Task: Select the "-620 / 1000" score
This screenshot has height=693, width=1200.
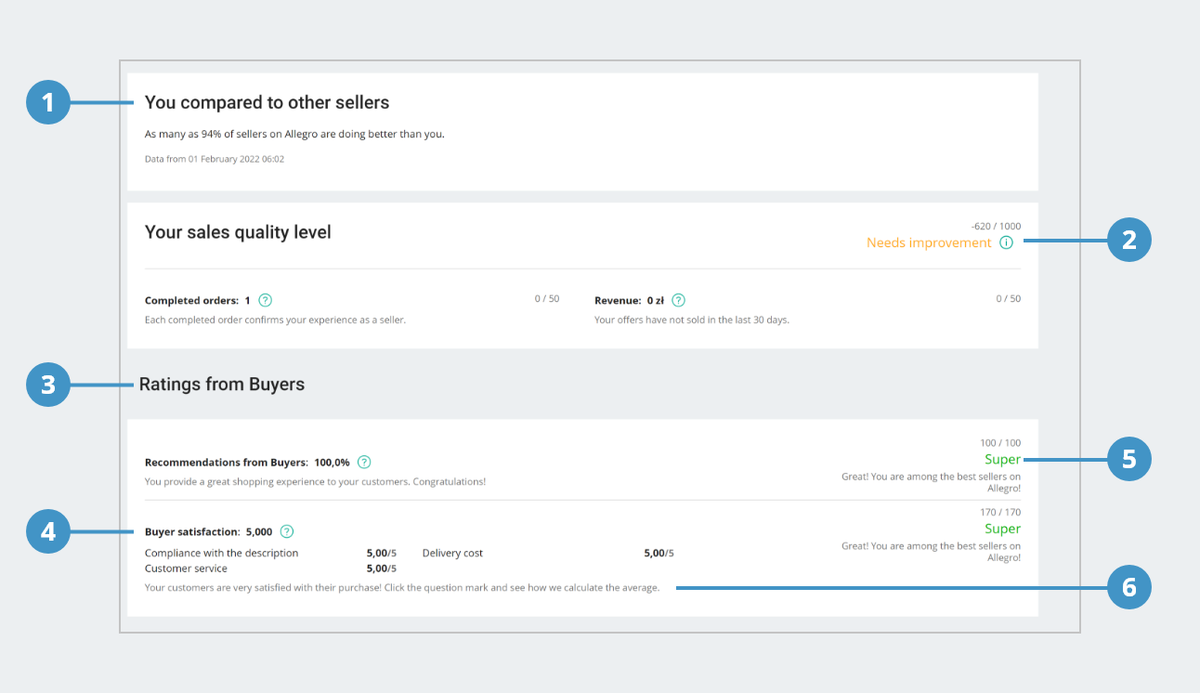Action: coord(995,227)
